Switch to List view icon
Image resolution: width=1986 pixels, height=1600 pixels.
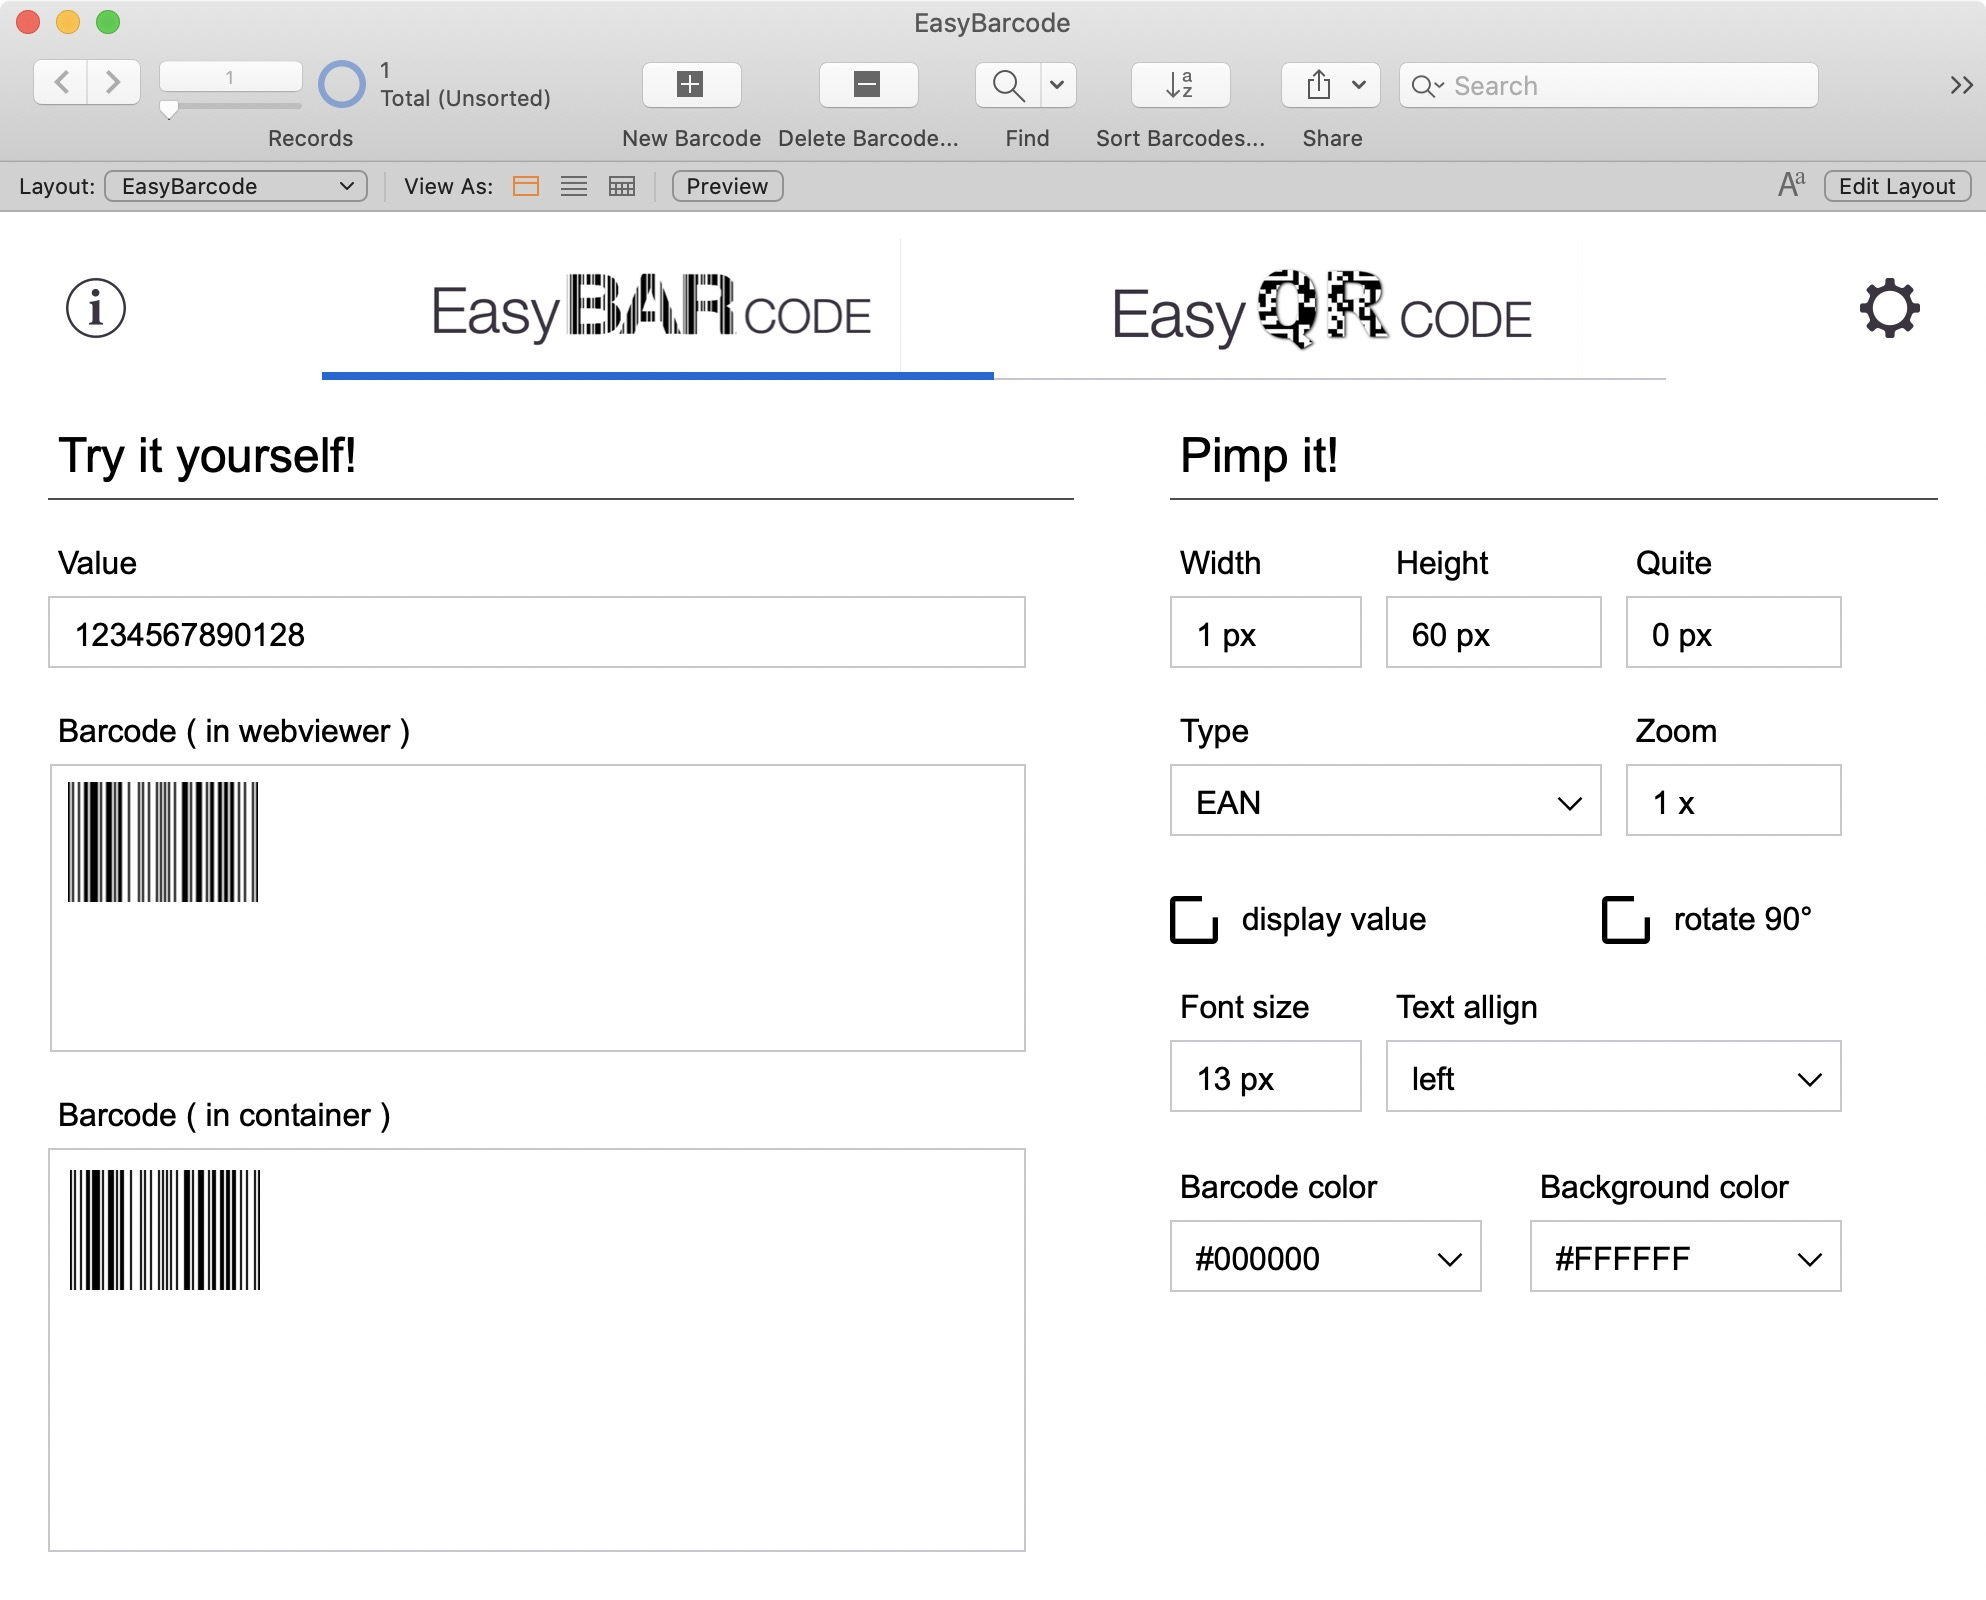tap(574, 186)
